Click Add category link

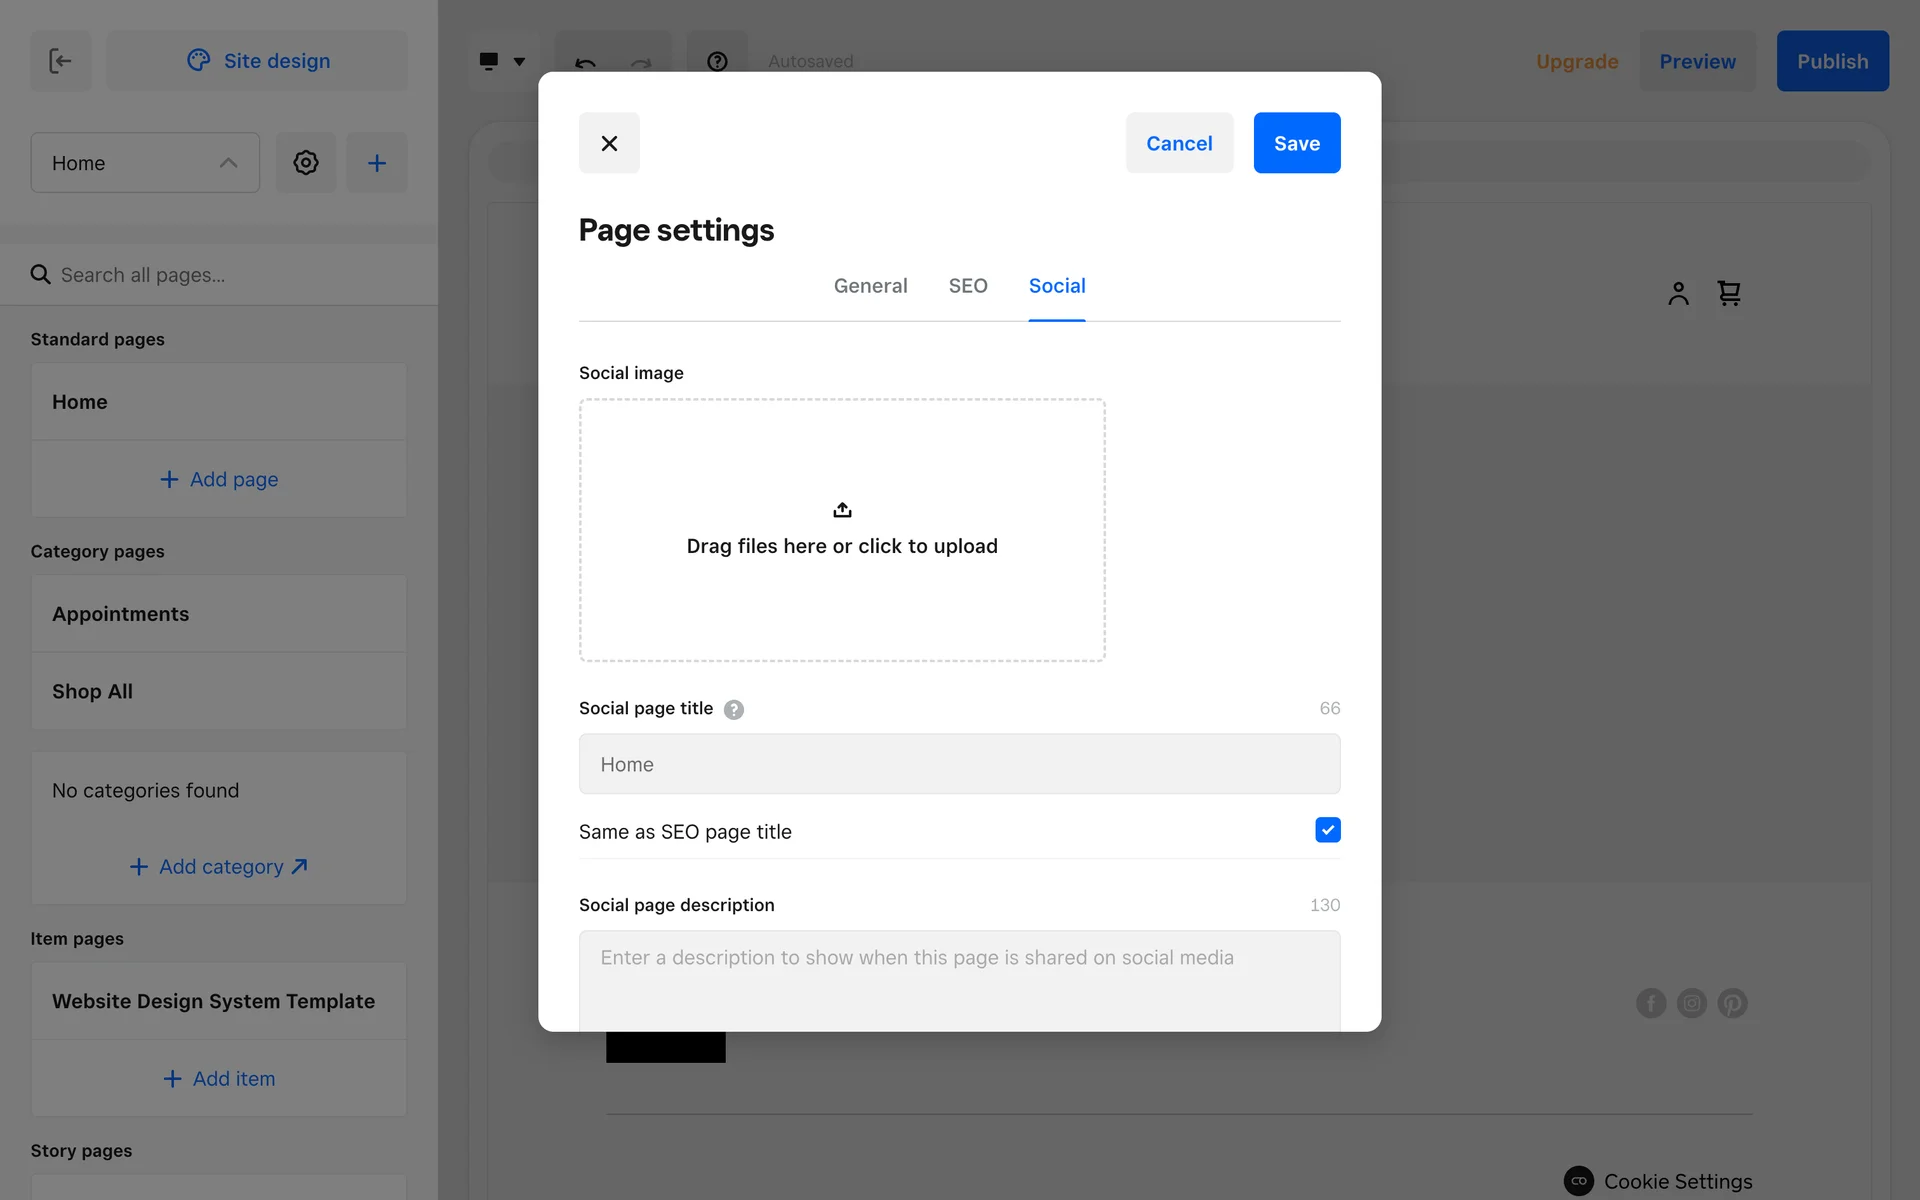(x=219, y=867)
